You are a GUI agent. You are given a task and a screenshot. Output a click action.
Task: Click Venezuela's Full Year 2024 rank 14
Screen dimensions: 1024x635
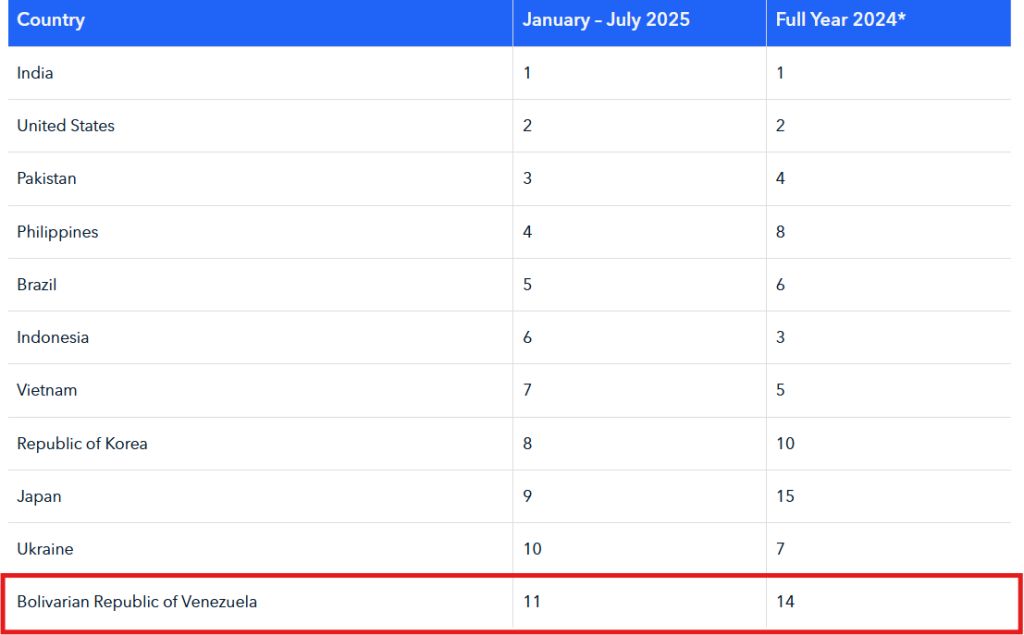click(x=786, y=602)
